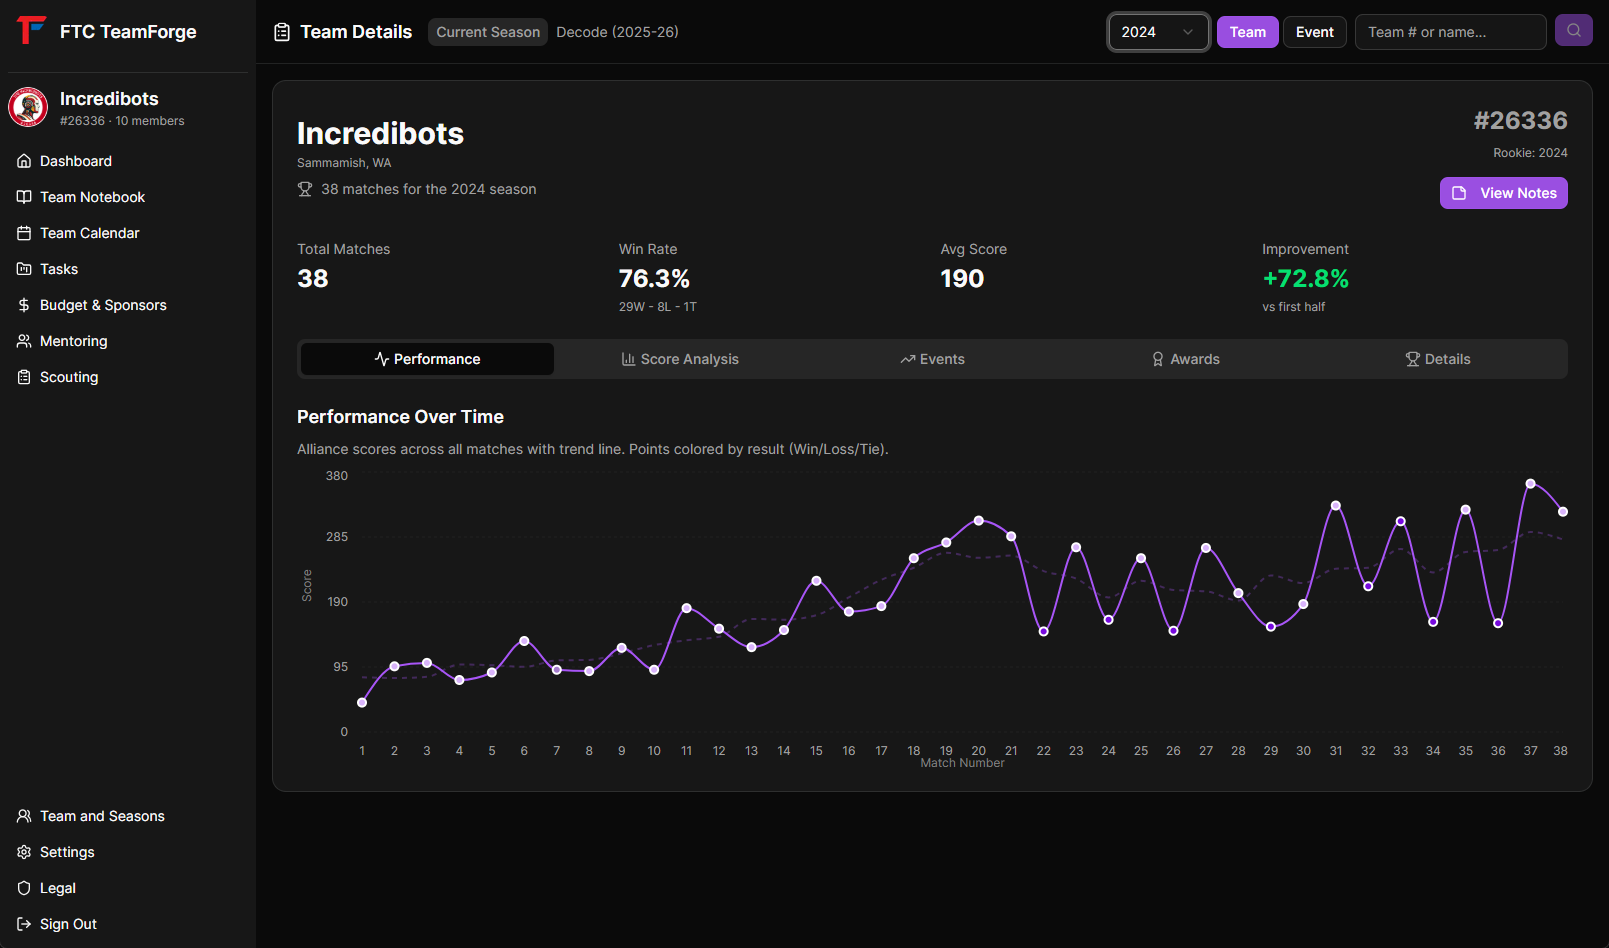The image size is (1609, 948).
Task: Click the Incredibots team avatar
Action: point(28,107)
